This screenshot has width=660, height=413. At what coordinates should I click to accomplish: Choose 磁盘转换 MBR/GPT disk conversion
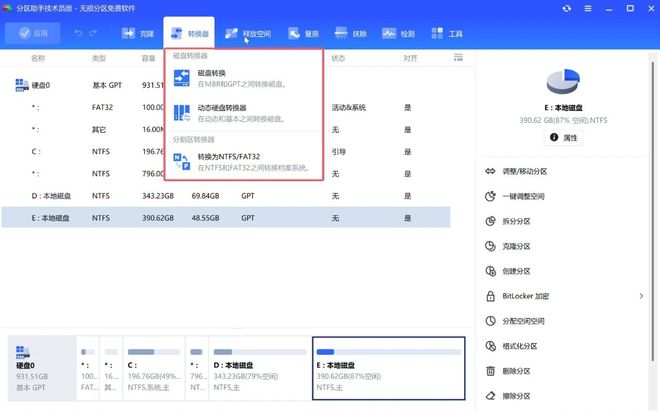click(243, 79)
